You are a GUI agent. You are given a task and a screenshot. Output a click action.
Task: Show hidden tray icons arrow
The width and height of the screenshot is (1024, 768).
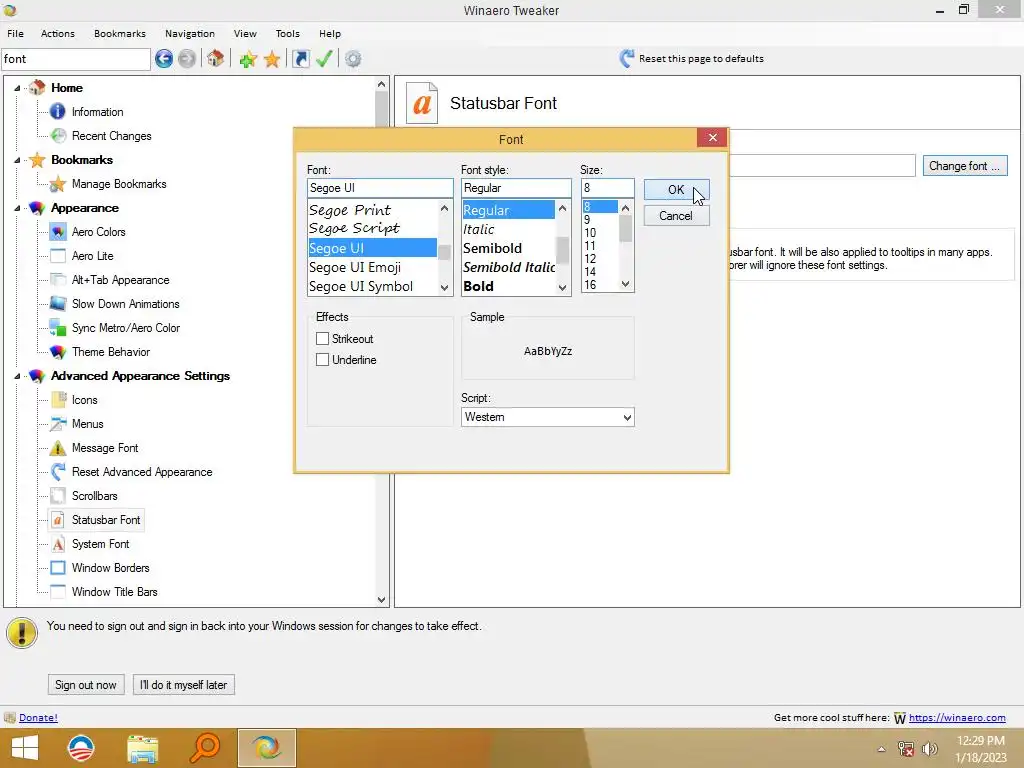(x=881, y=749)
